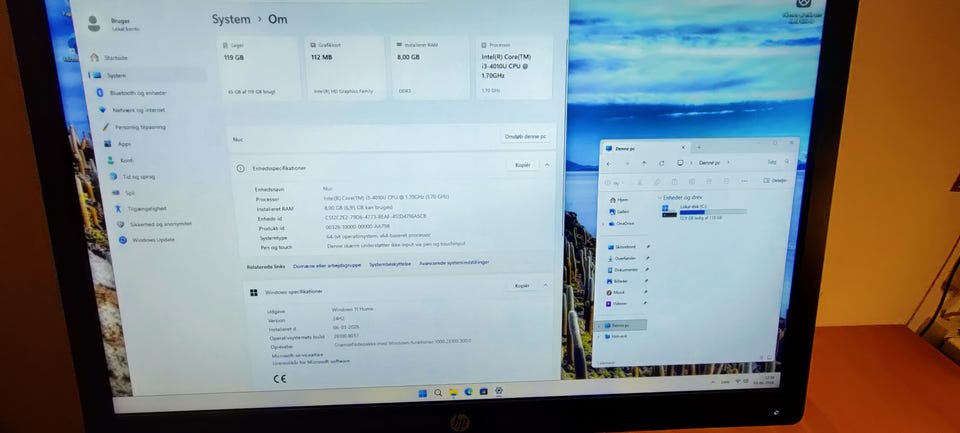
Task: Open Startside in Settings sidebar
Action: pos(109,58)
